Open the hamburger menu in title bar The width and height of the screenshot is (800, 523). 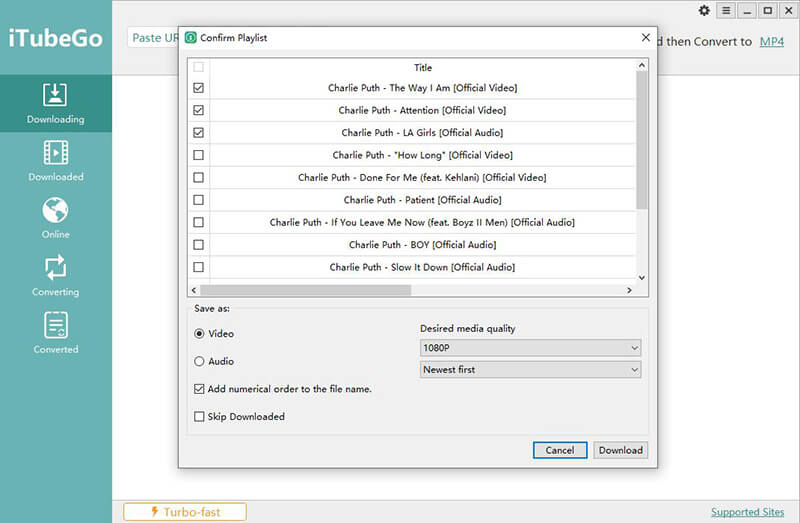(726, 11)
